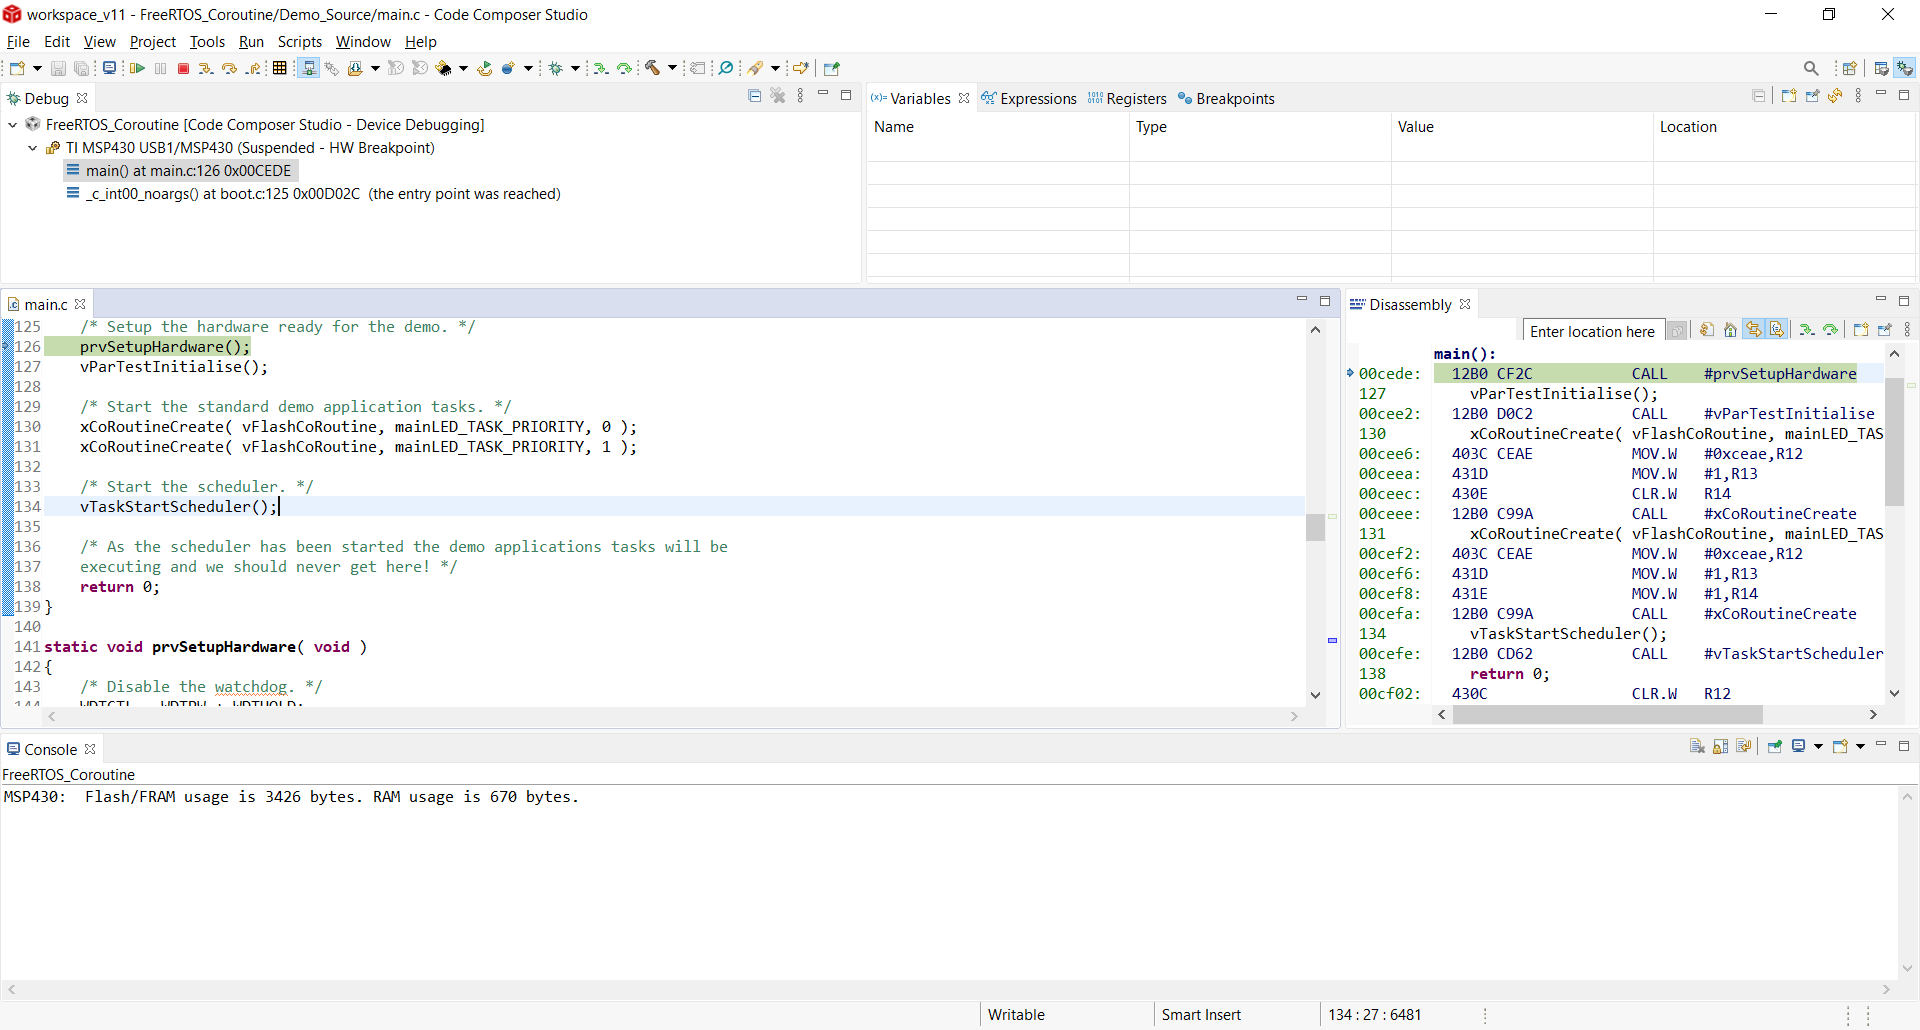Switch to the Breakpoints tab
1920x1030 pixels.
[x=1226, y=98]
